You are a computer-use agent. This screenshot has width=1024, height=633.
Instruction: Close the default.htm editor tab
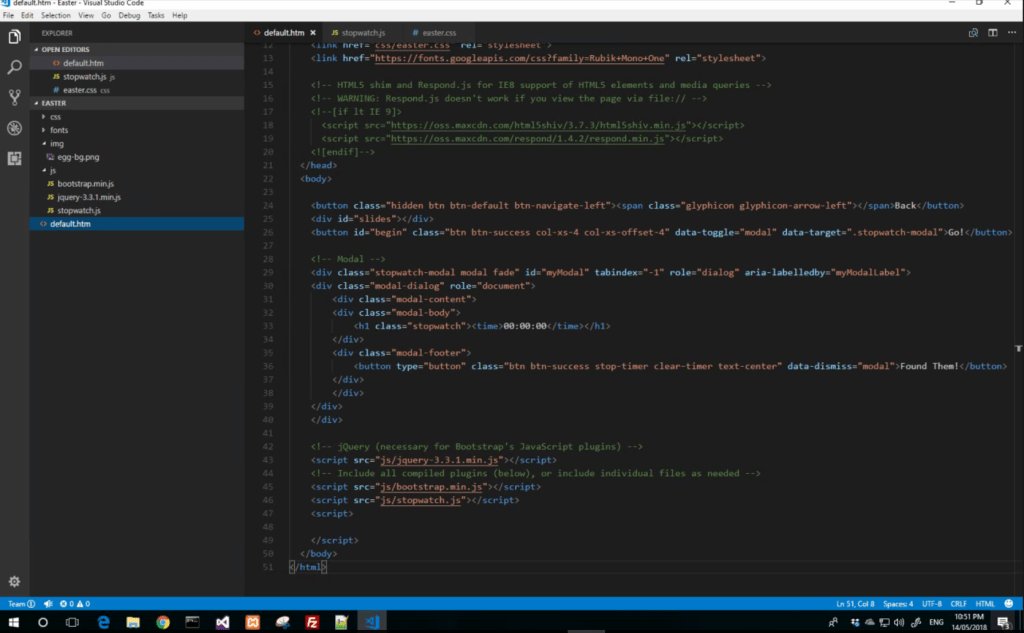pyautogui.click(x=313, y=33)
